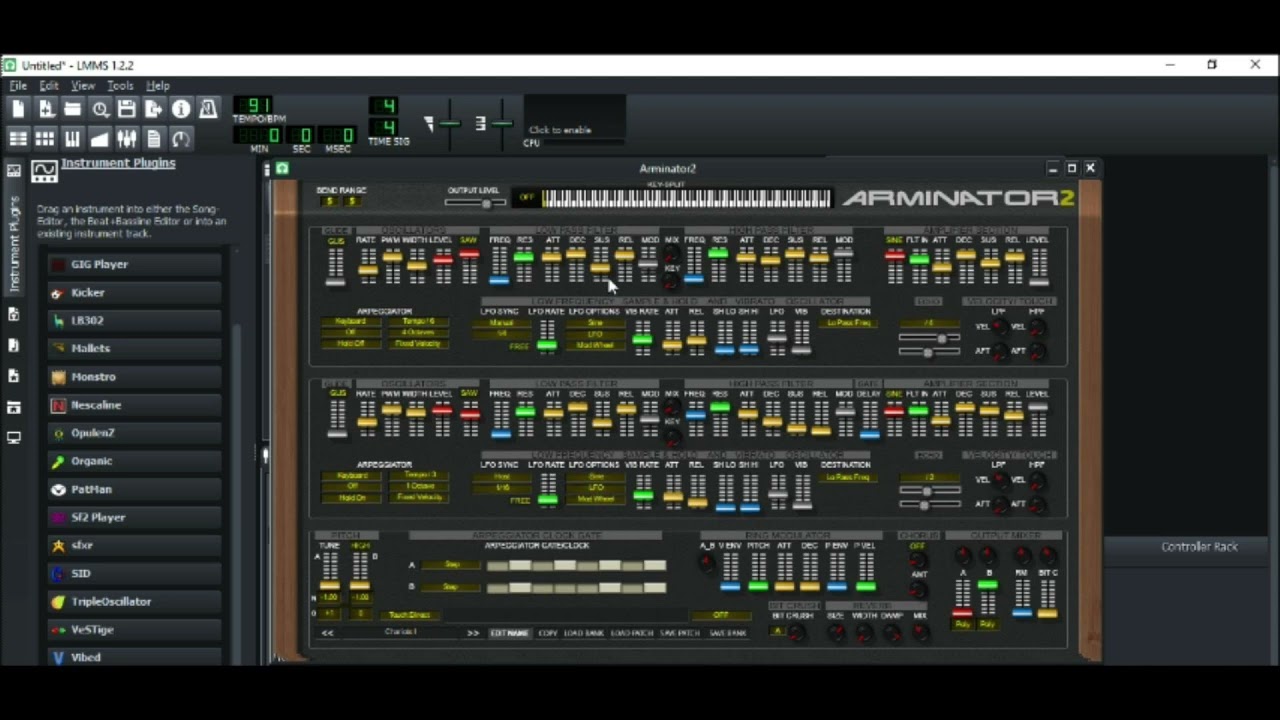1280x720 pixels.
Task: Adjust the OUTPUT LEVEL slider
Action: [x=475, y=203]
